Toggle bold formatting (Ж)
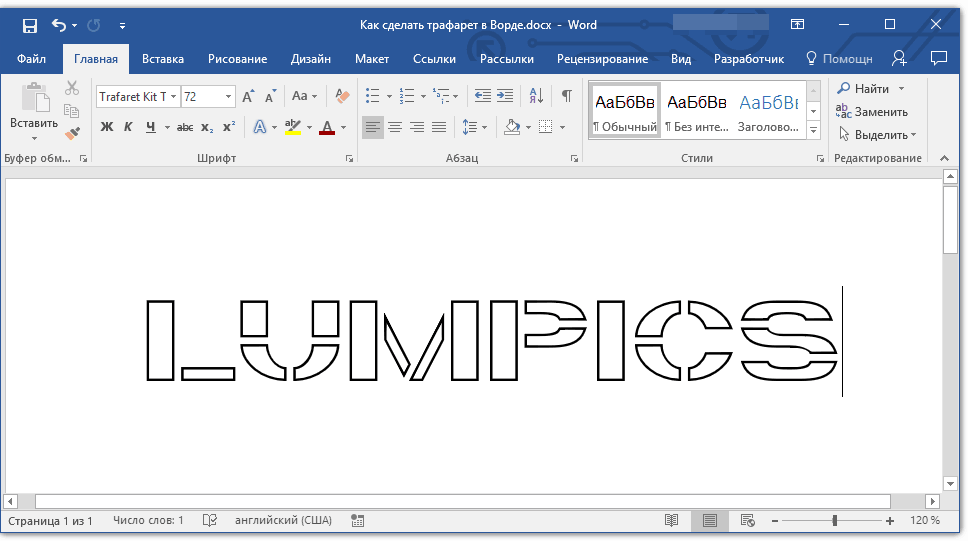 (107, 127)
